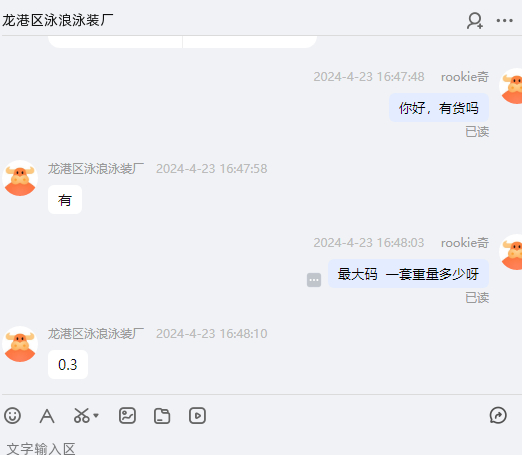Click the send video icon
The image size is (522, 455).
point(197,416)
